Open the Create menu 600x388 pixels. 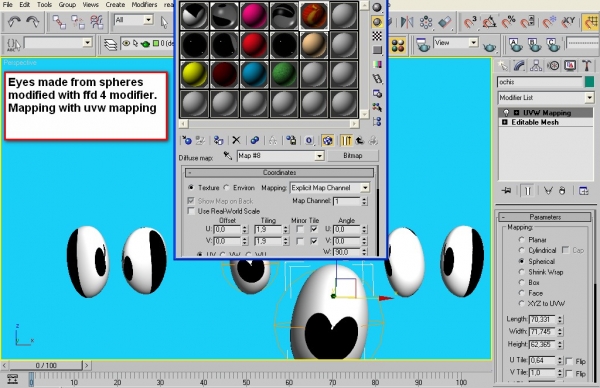[x=115, y=5]
